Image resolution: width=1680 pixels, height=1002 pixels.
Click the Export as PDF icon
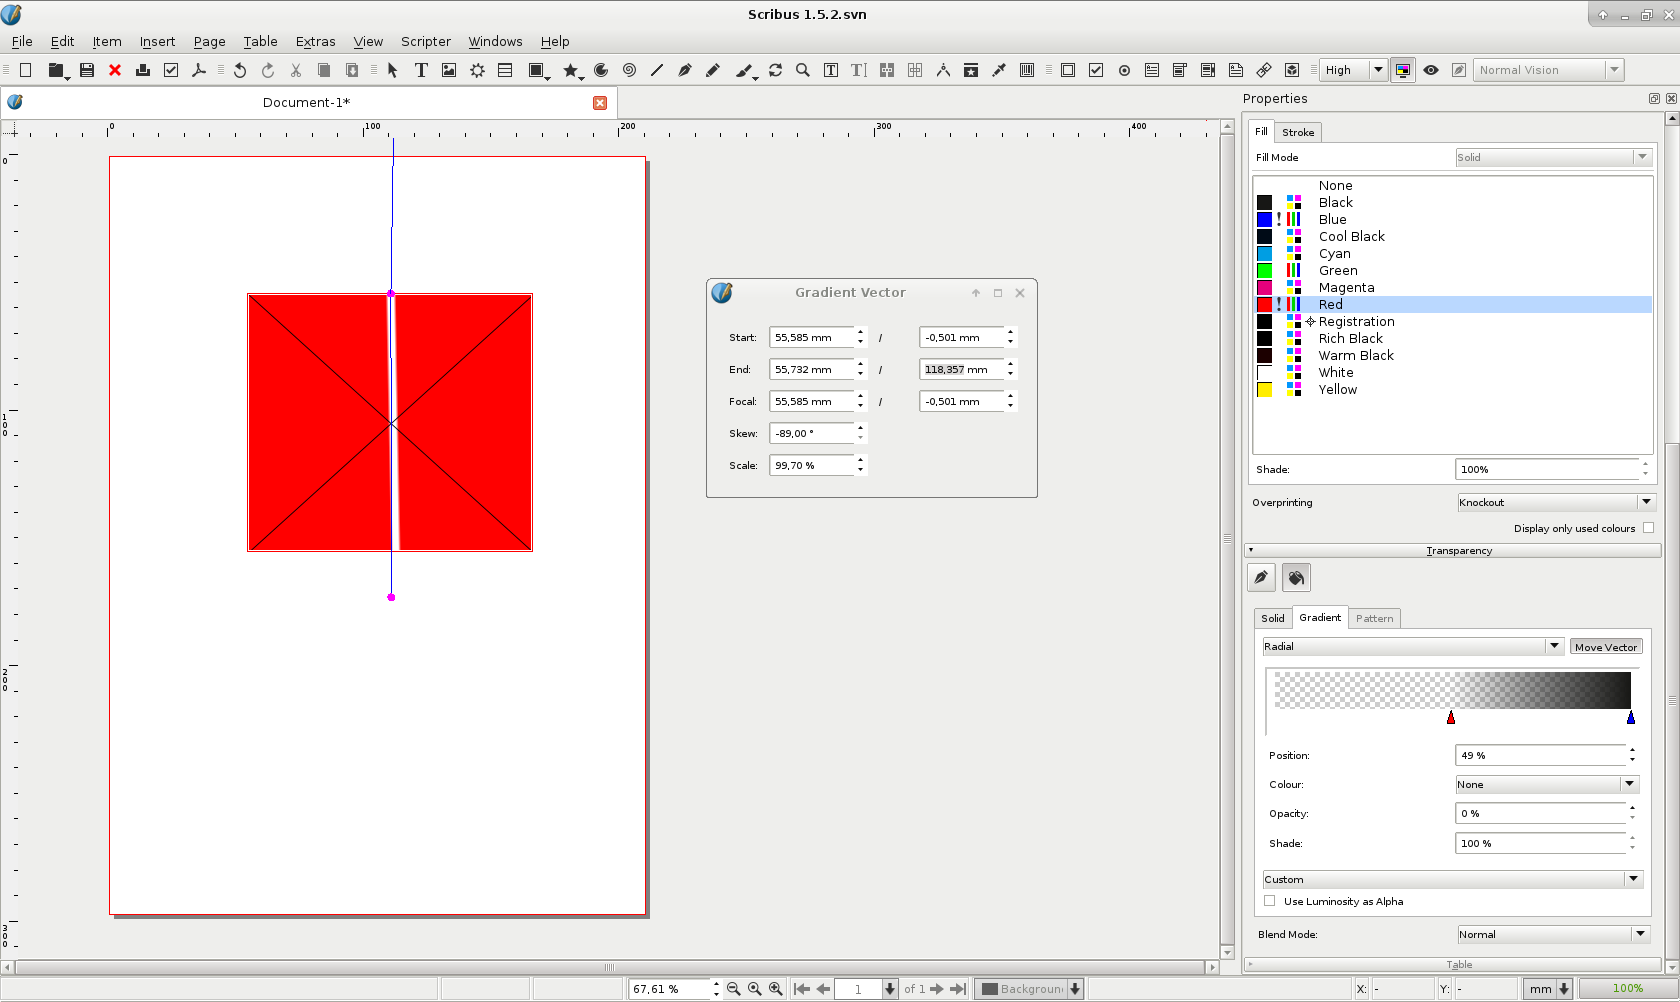pos(199,70)
